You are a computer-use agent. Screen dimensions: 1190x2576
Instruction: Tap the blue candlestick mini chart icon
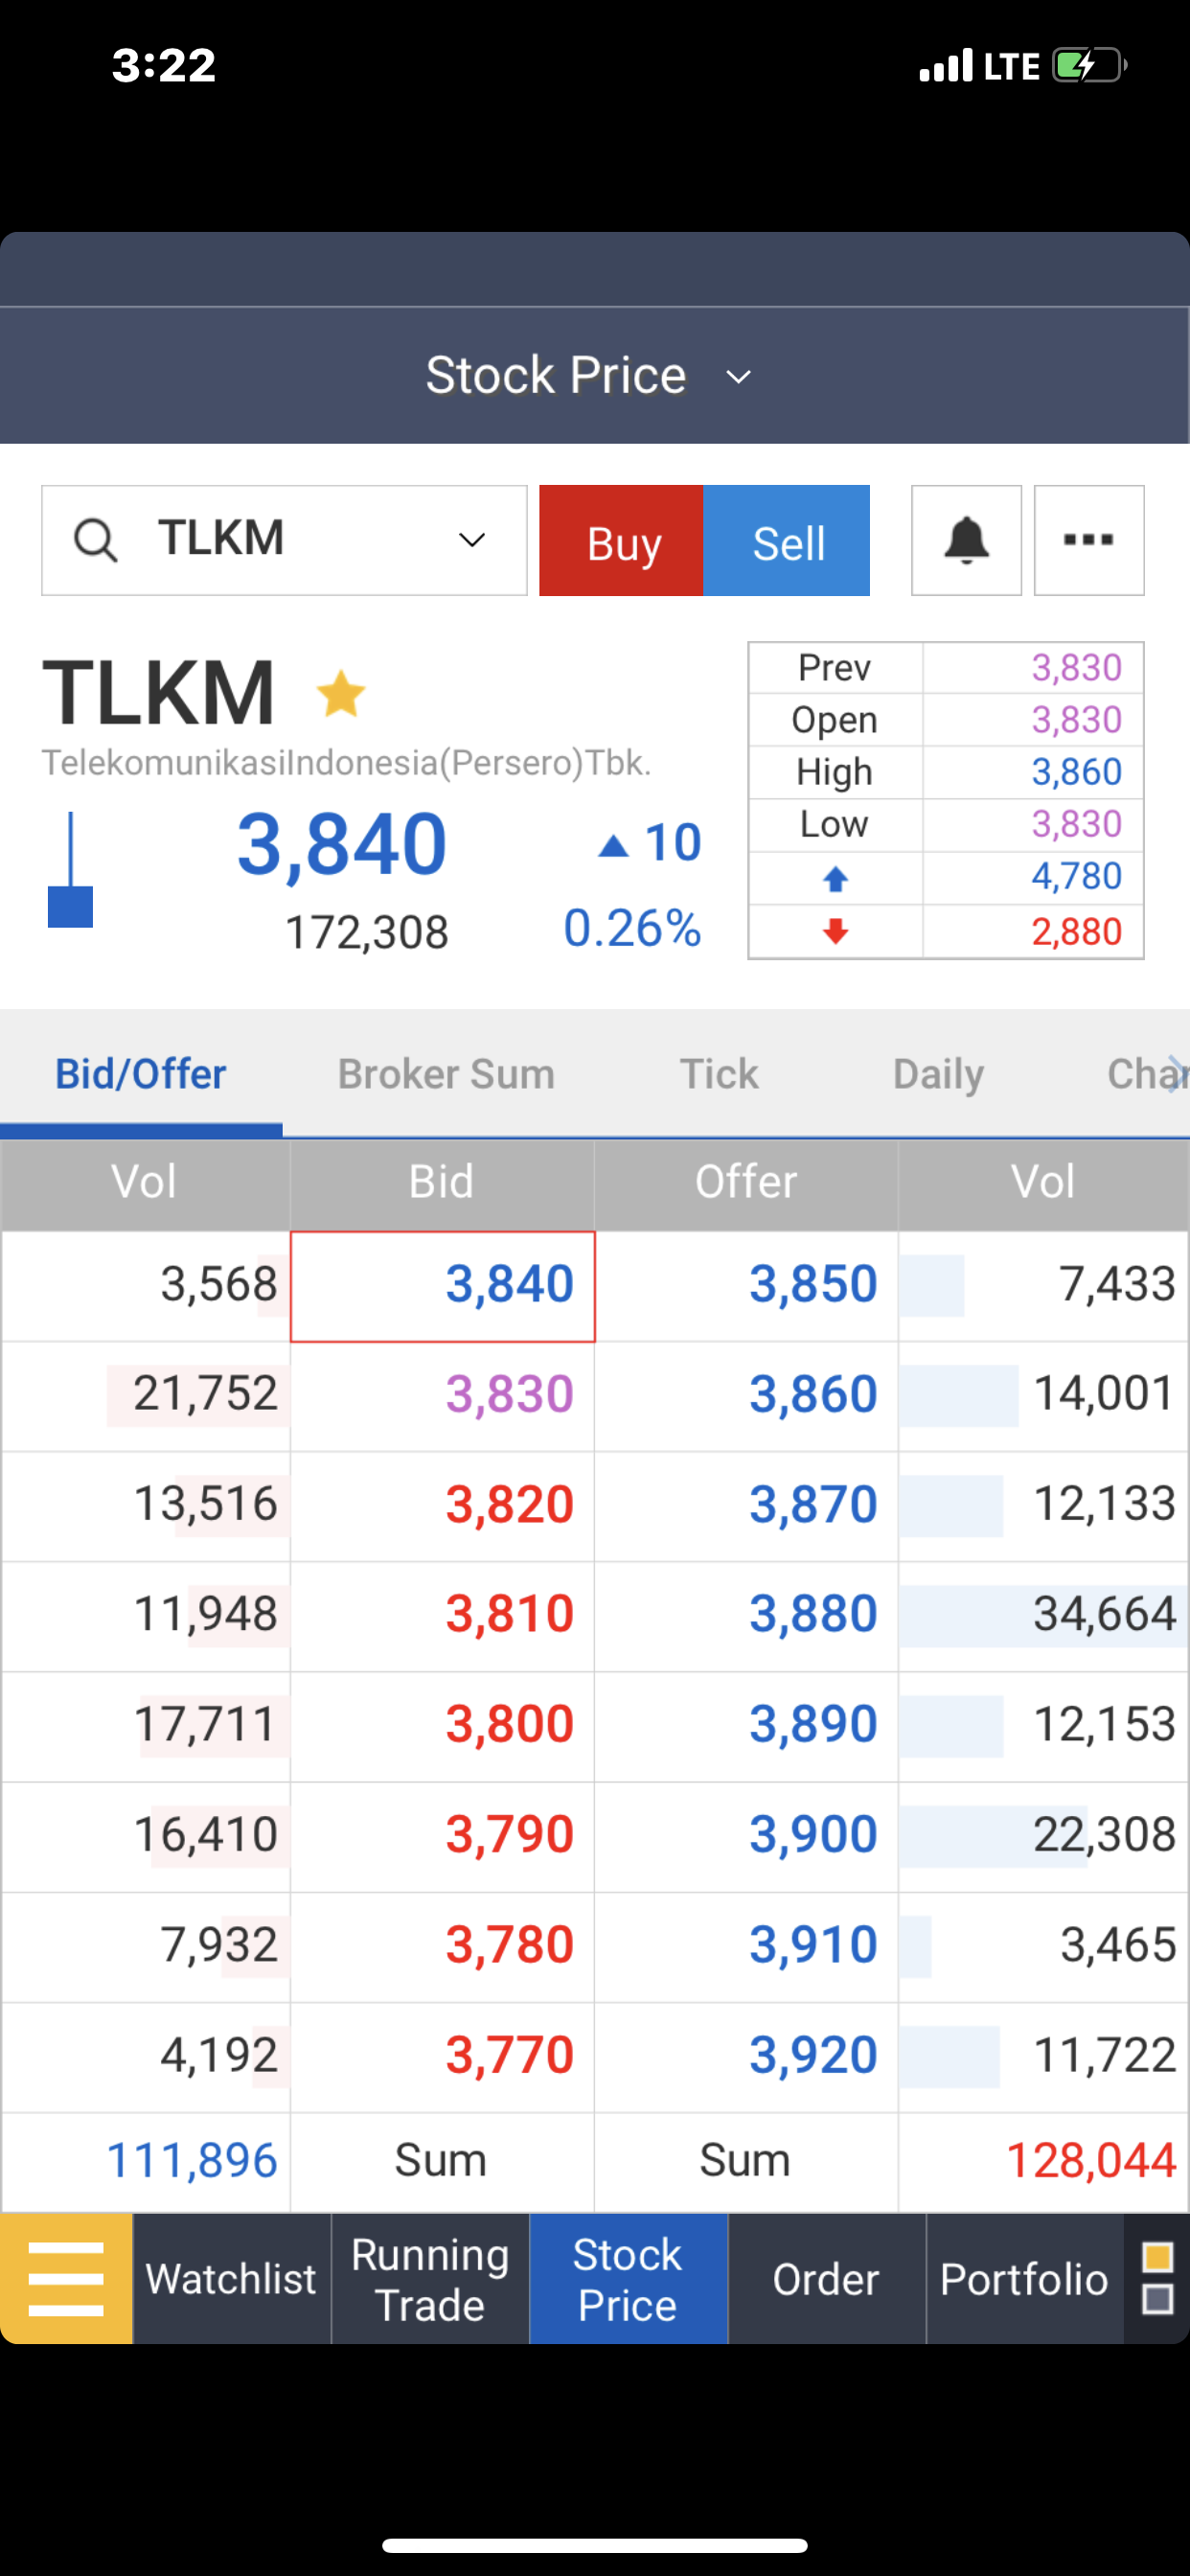coord(70,870)
